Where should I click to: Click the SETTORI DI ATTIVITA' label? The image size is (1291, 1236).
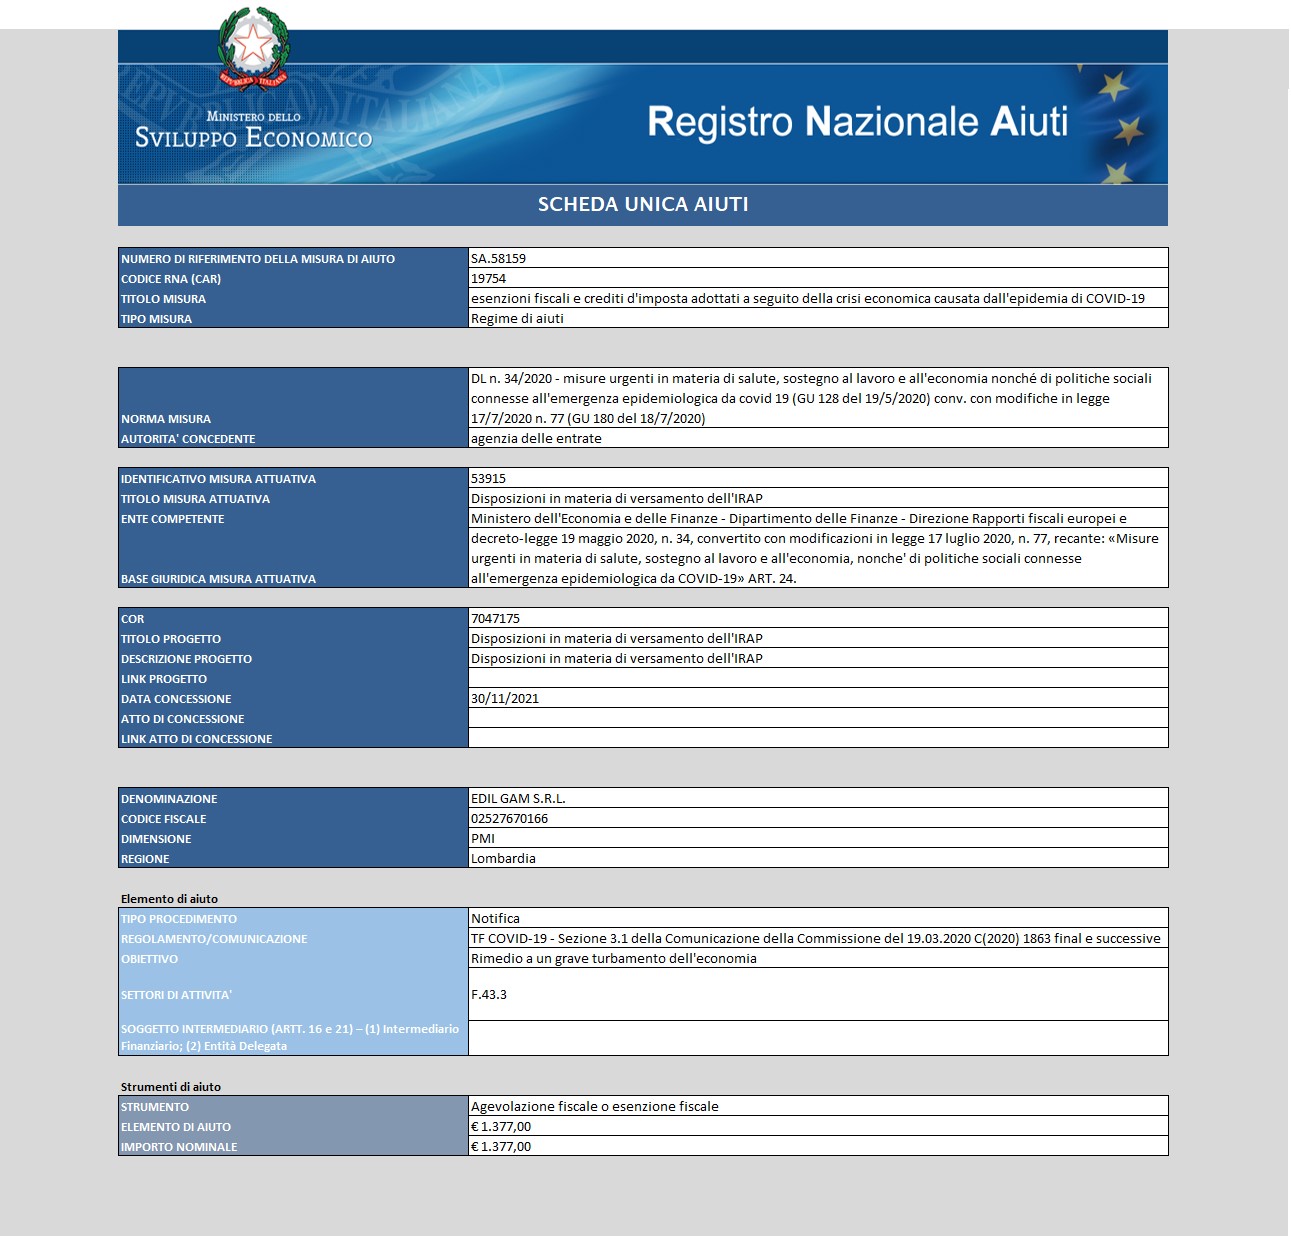(176, 995)
